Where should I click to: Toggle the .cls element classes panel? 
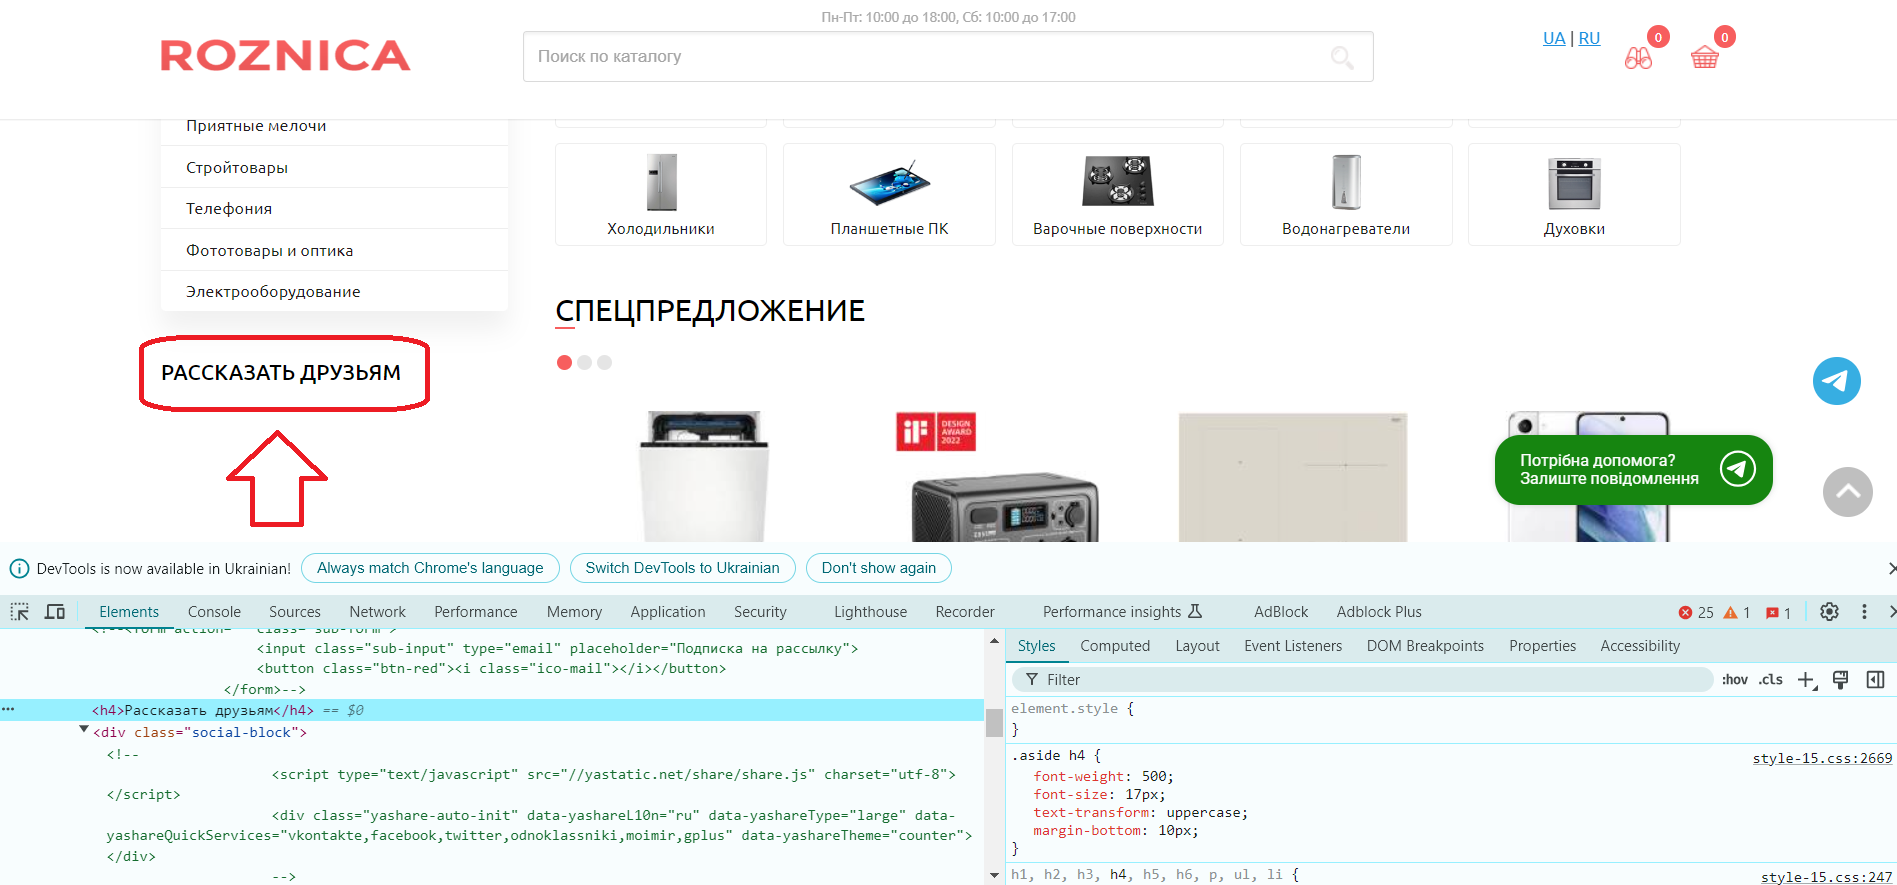1771,680
